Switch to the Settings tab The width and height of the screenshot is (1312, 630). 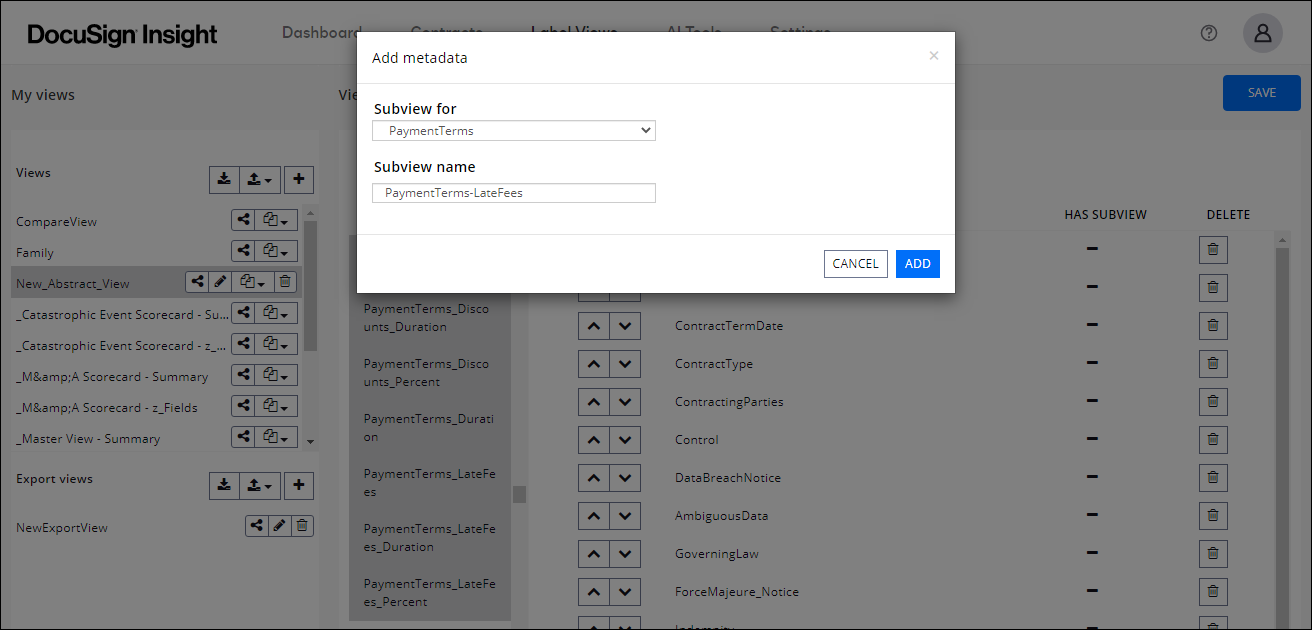point(799,32)
